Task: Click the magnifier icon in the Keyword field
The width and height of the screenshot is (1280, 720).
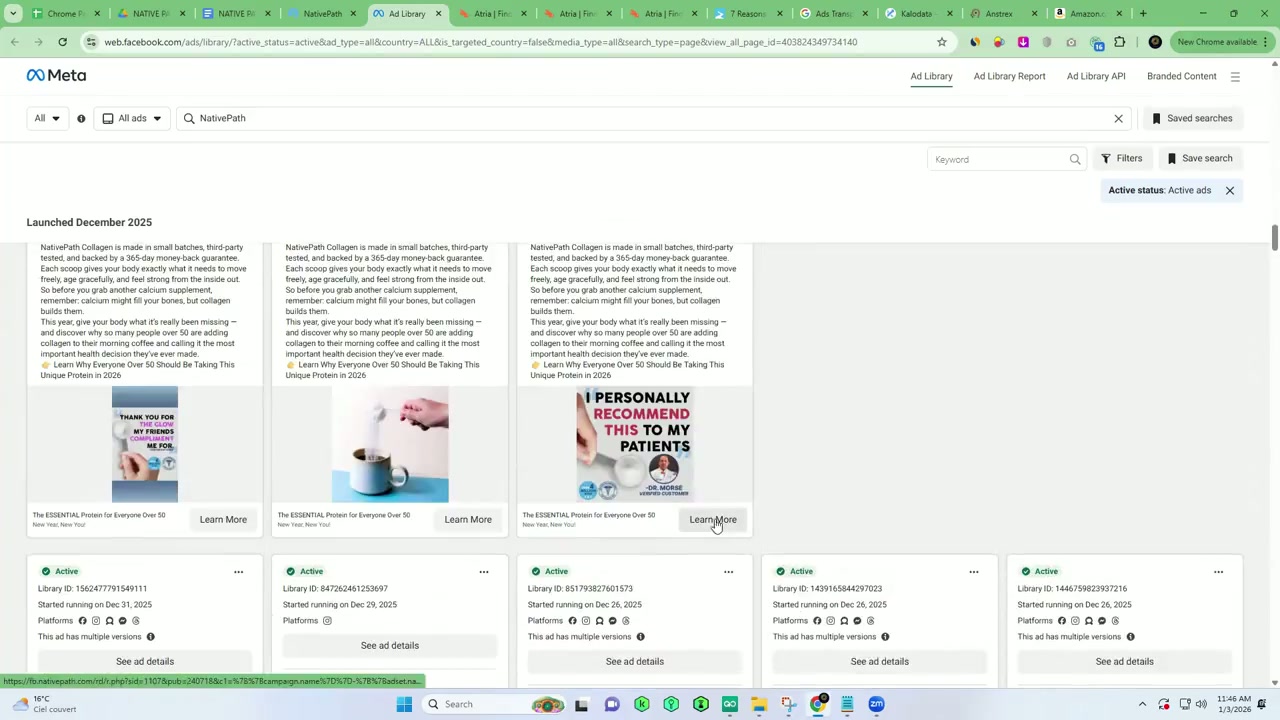Action: point(1074,159)
